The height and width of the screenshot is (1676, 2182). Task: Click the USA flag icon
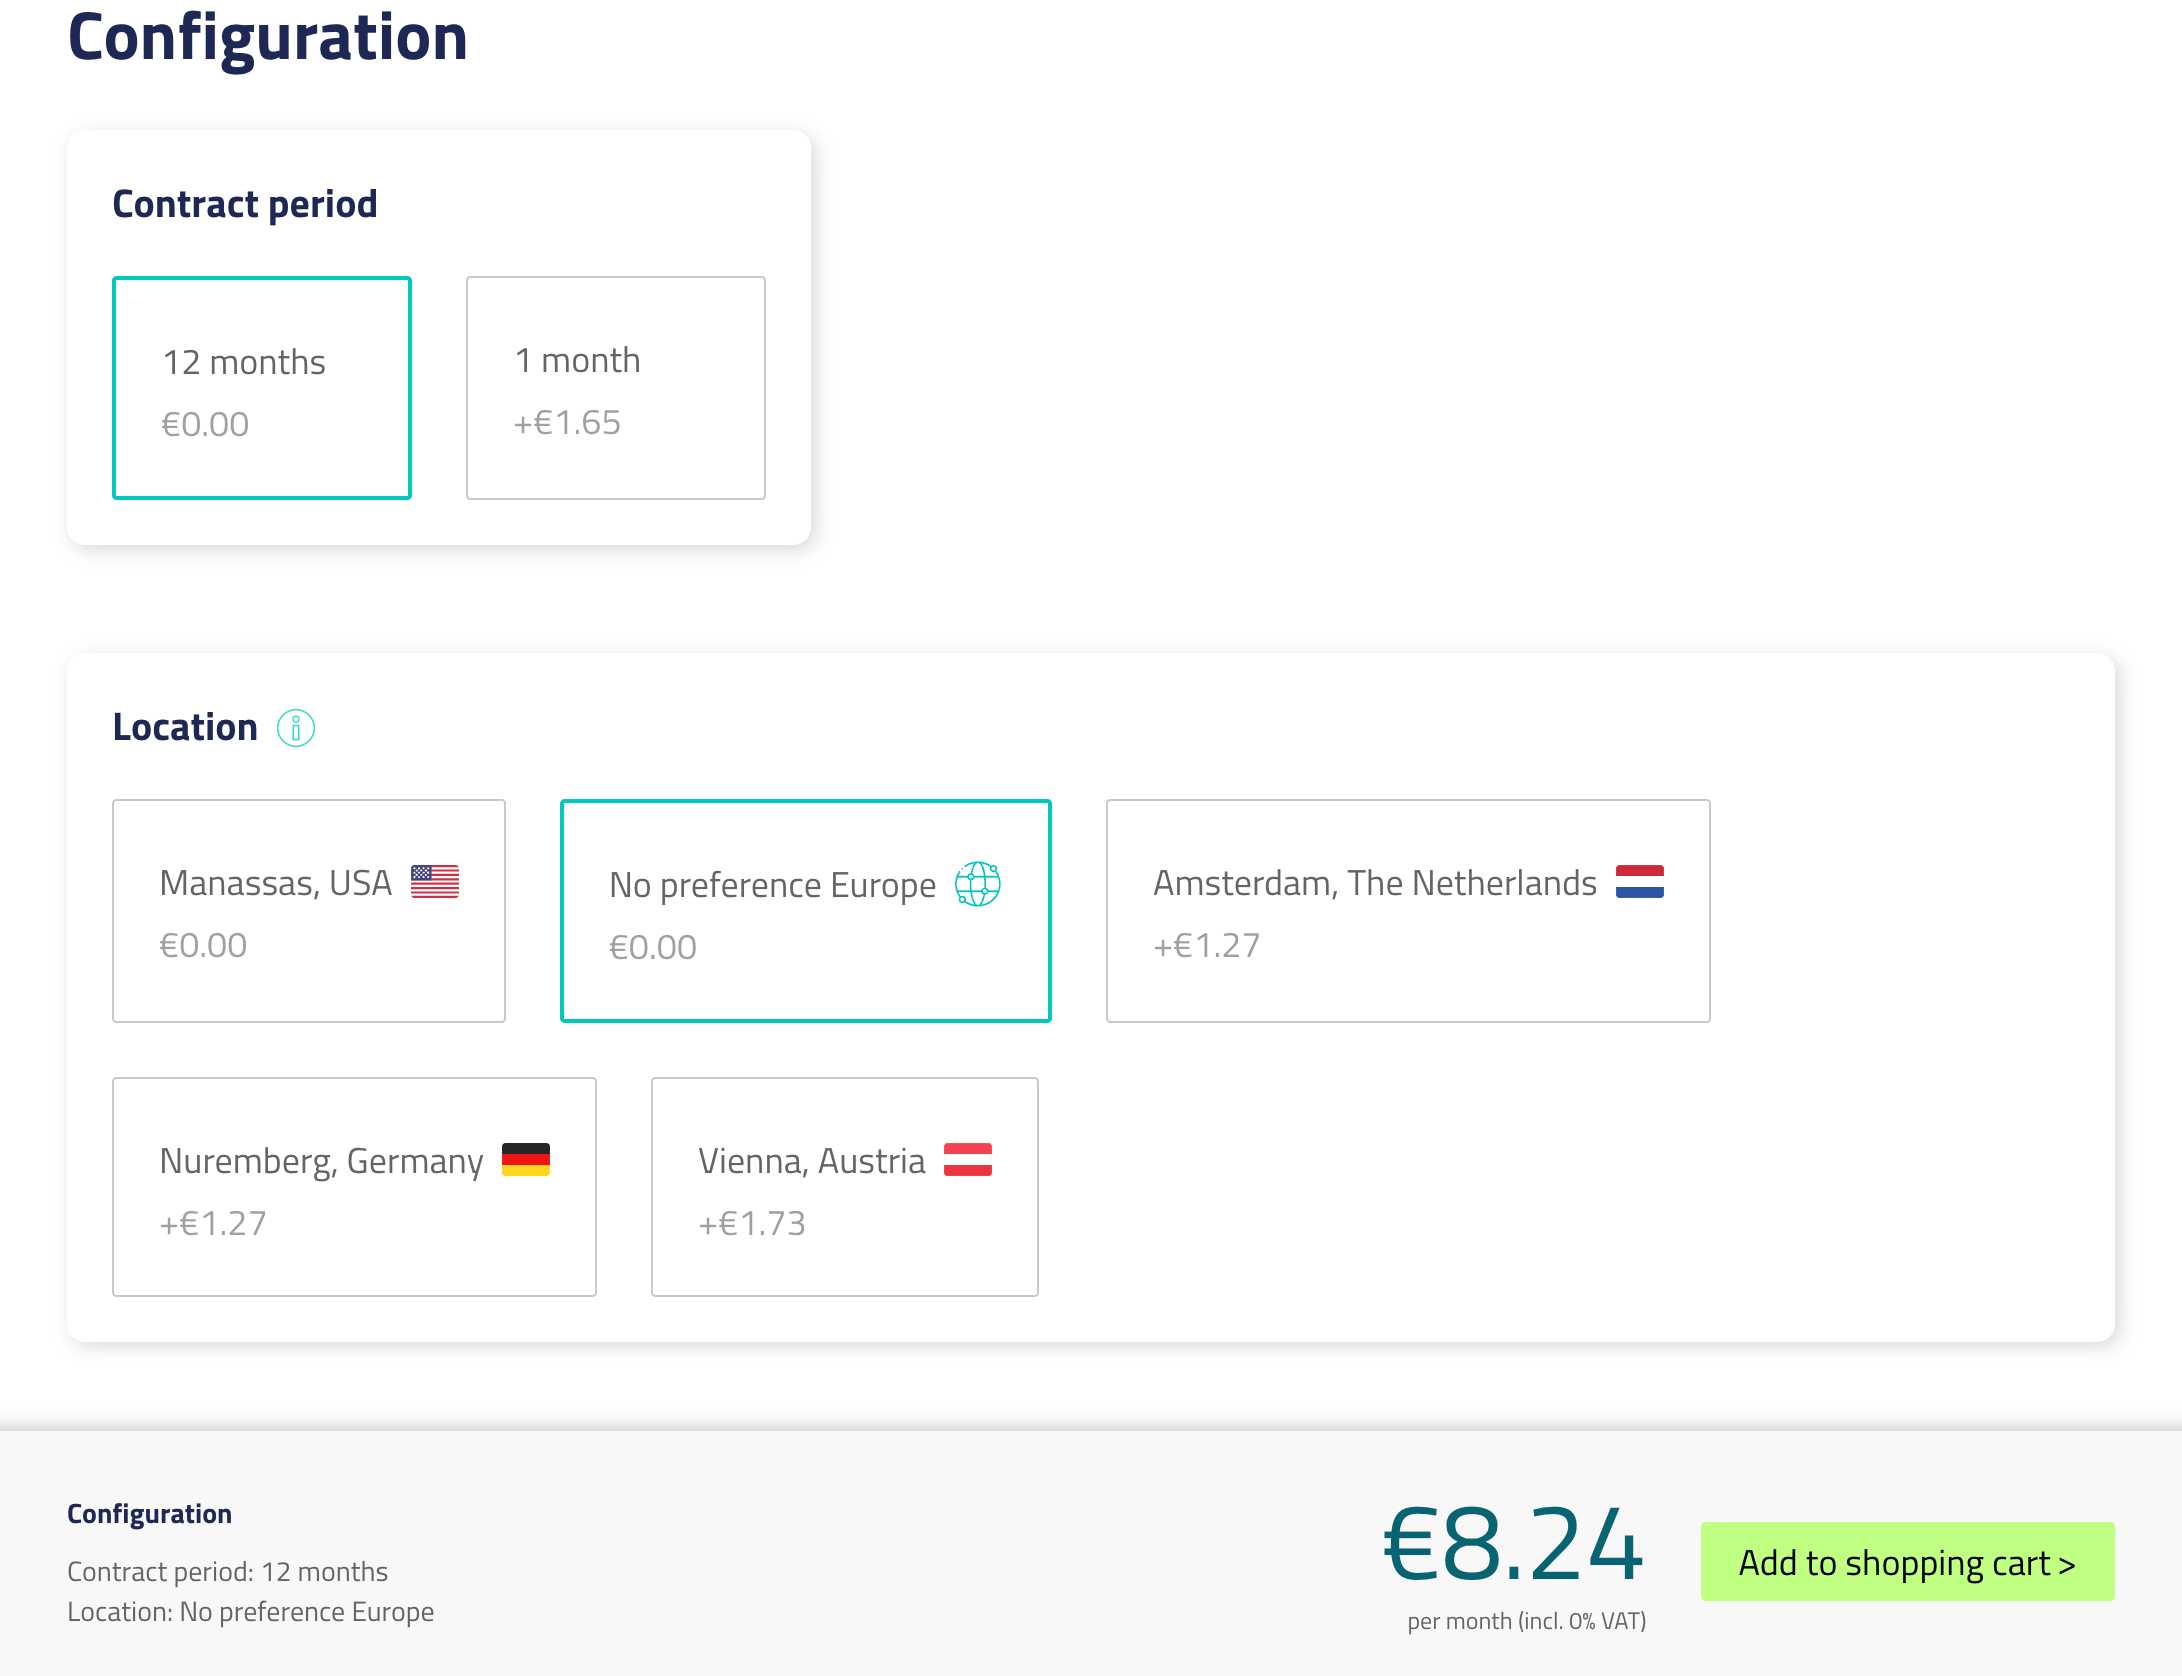click(x=435, y=882)
